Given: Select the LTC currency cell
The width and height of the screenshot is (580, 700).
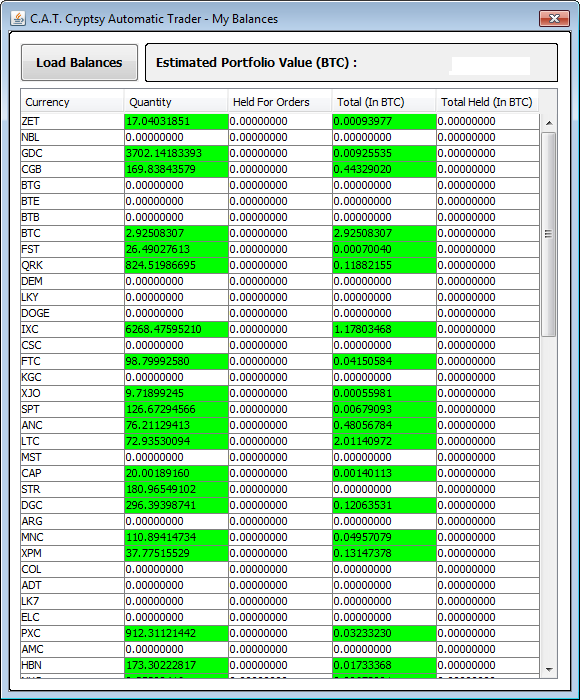Looking at the screenshot, I should pyautogui.click(x=72, y=442).
